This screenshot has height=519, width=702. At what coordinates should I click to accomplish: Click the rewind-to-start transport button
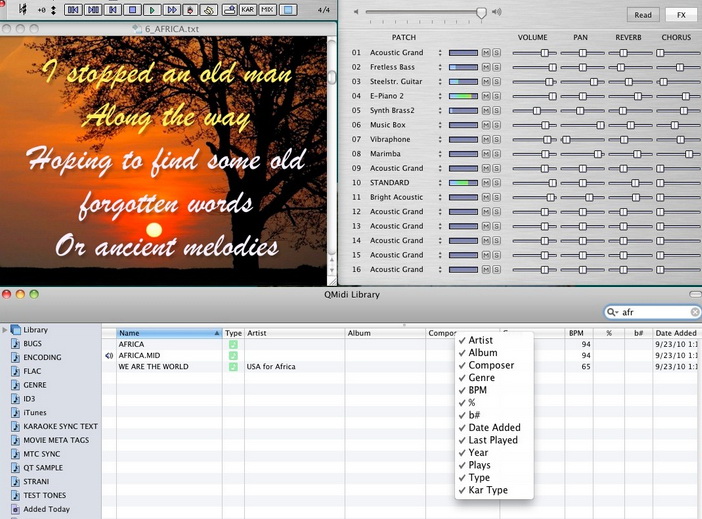point(113,9)
